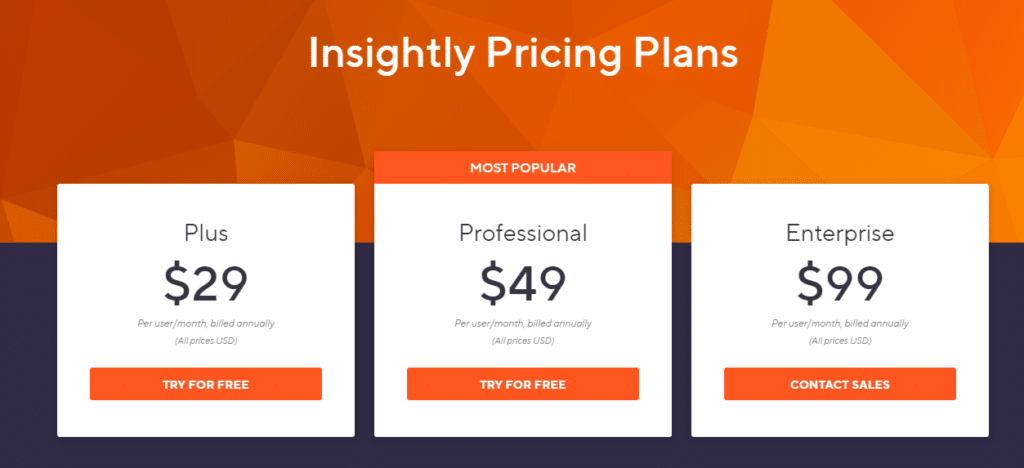Click TRY FOR FREE under the Plus plan

click(206, 384)
